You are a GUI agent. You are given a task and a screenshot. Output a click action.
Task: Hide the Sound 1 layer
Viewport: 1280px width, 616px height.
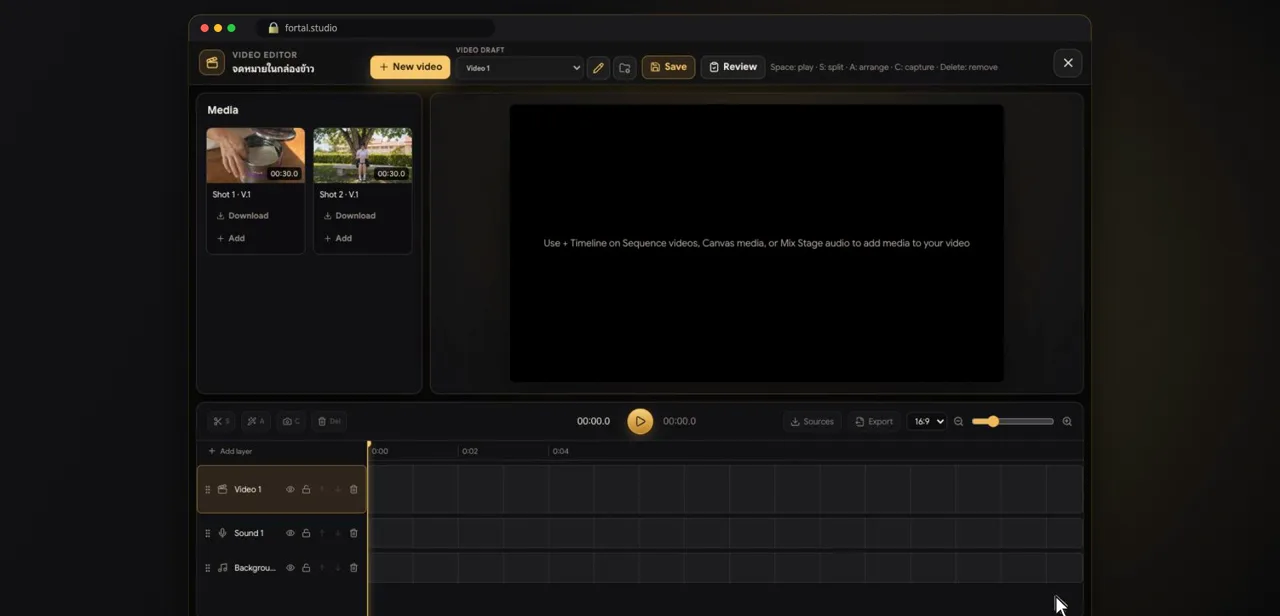pyautogui.click(x=290, y=533)
